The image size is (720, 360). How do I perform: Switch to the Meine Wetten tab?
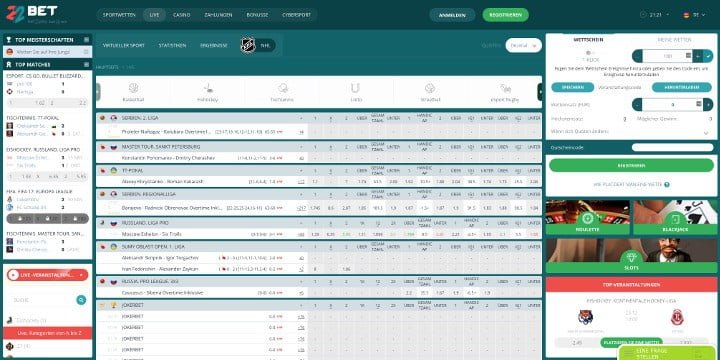click(x=674, y=40)
